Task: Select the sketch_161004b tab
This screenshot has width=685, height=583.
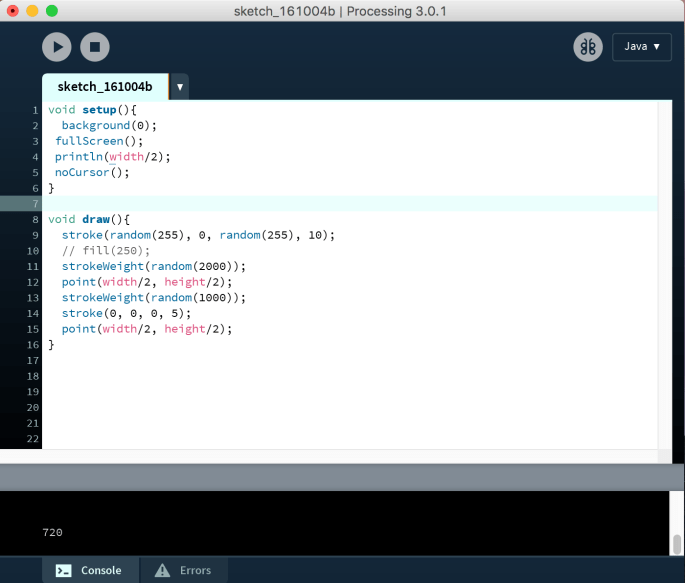Action: [x=105, y=86]
